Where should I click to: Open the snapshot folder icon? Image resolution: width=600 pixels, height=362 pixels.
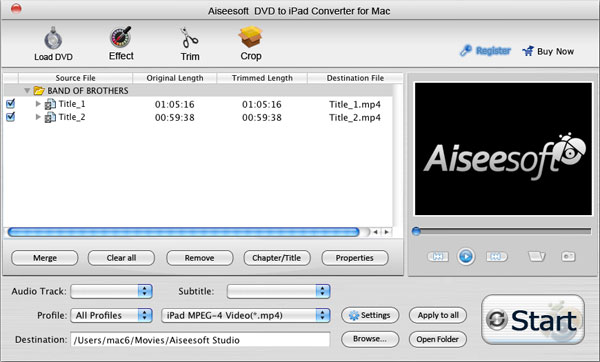click(x=536, y=256)
